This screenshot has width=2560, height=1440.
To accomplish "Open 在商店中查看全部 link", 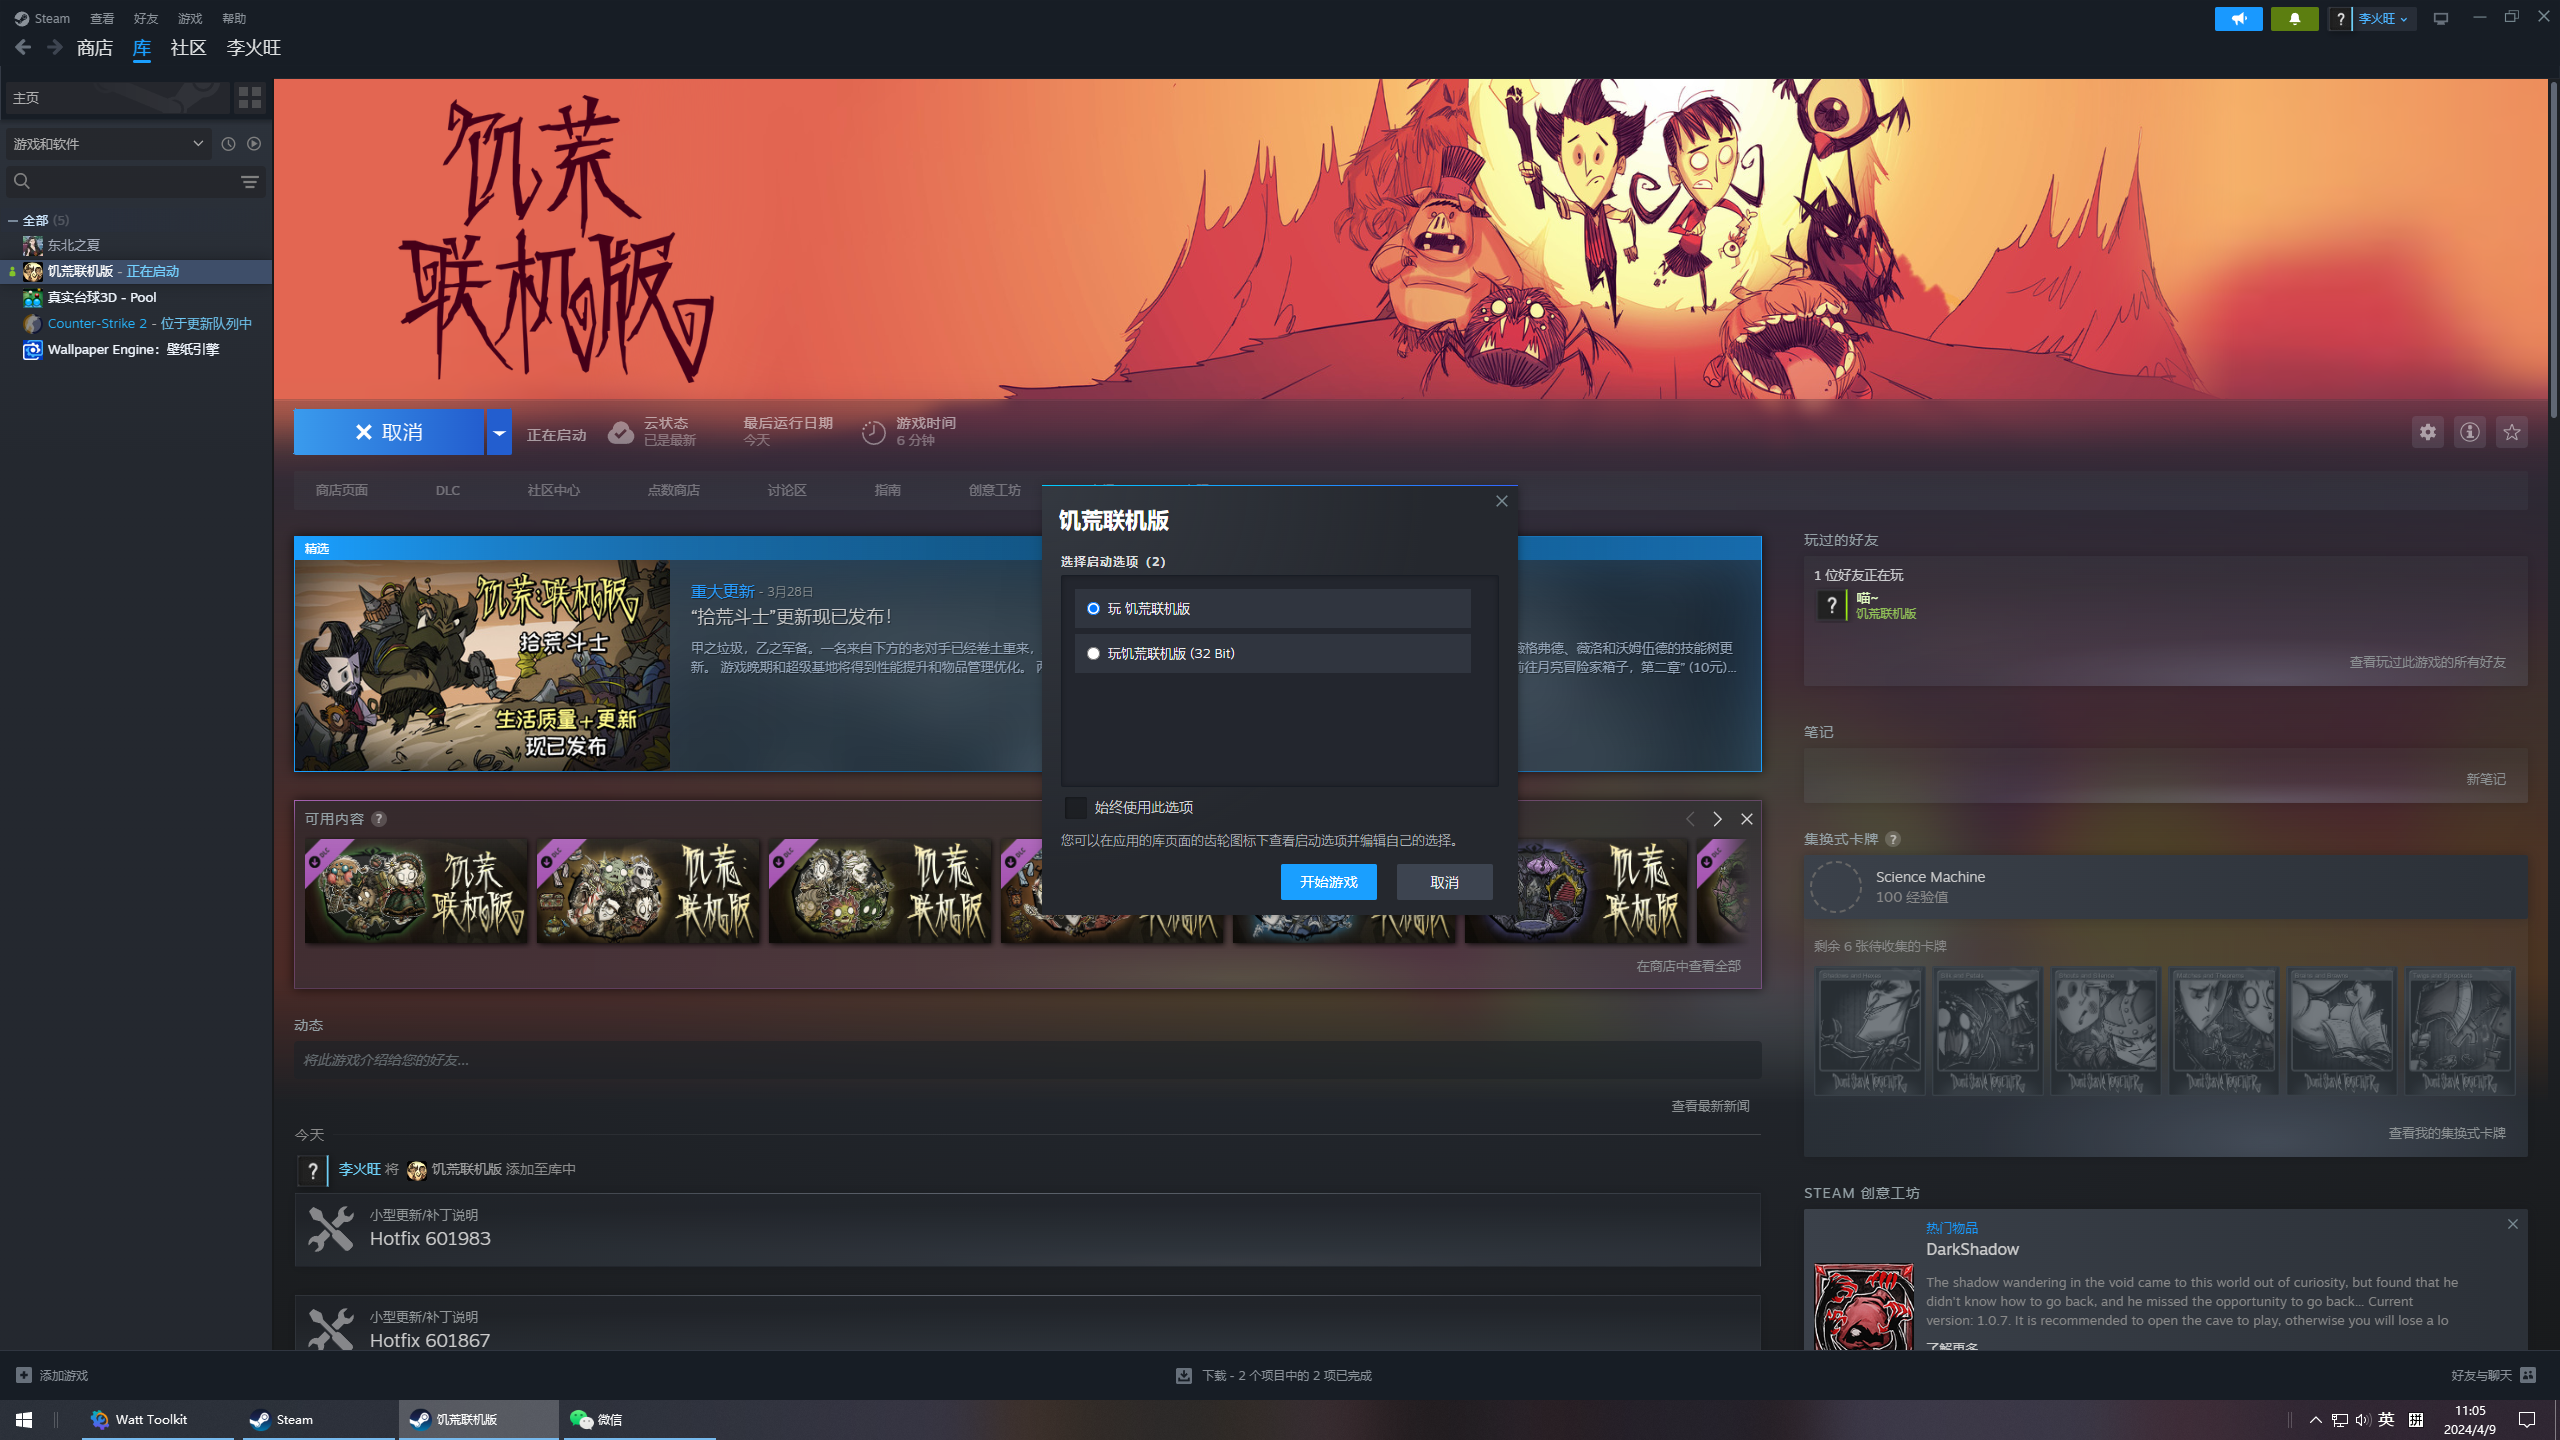I will pos(1688,966).
